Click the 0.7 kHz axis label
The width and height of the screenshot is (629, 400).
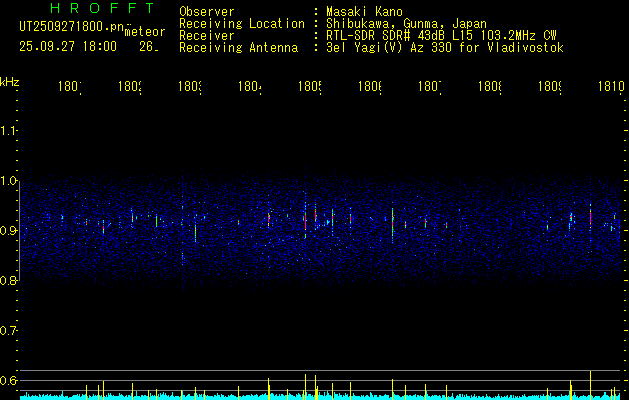pyautogui.click(x=9, y=330)
